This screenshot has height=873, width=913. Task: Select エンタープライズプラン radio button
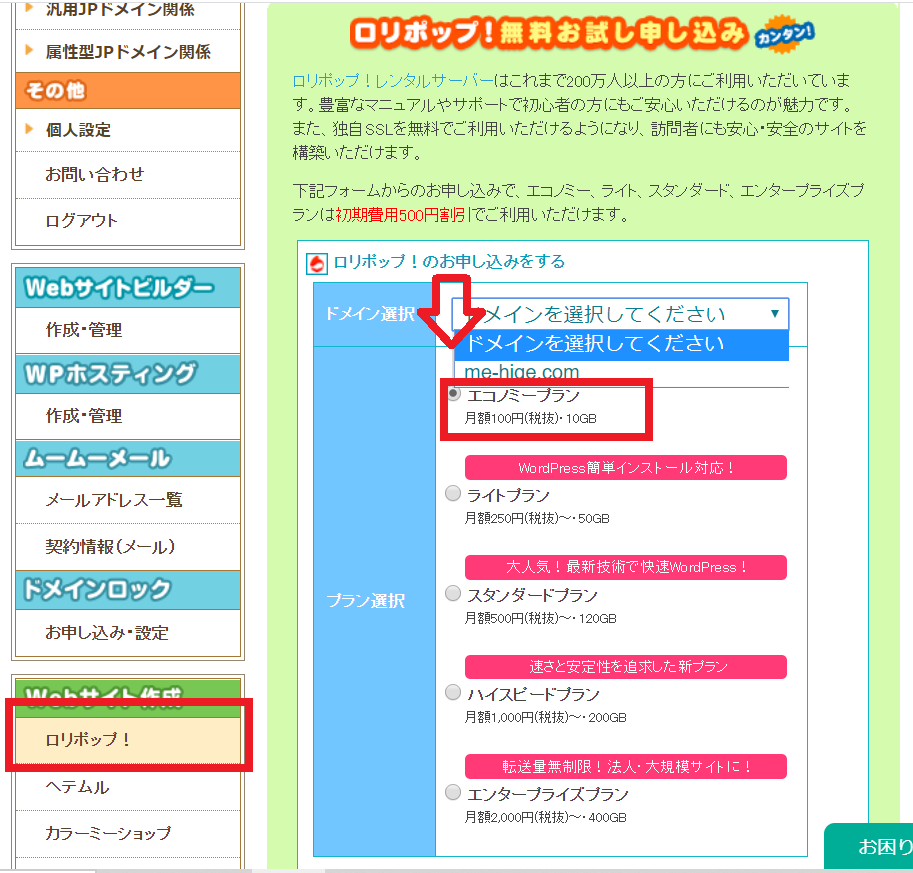(453, 793)
